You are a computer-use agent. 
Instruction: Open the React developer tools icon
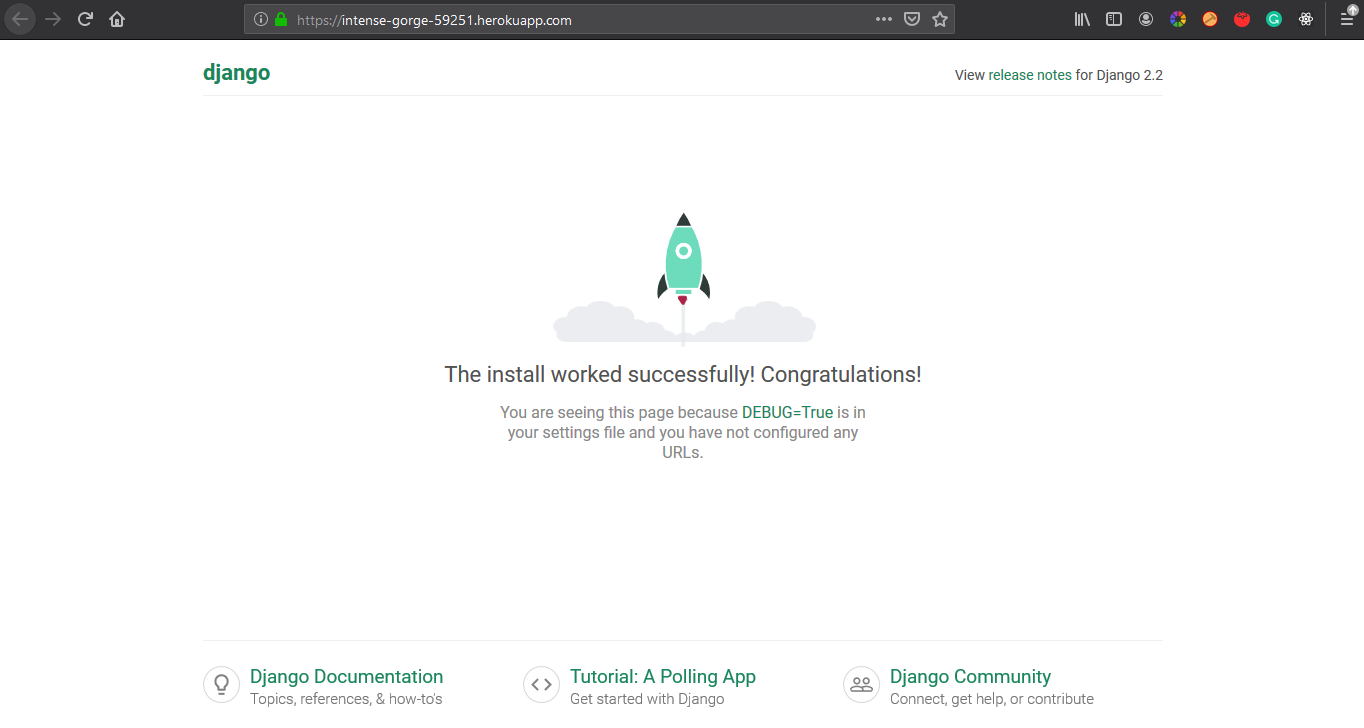1306,19
